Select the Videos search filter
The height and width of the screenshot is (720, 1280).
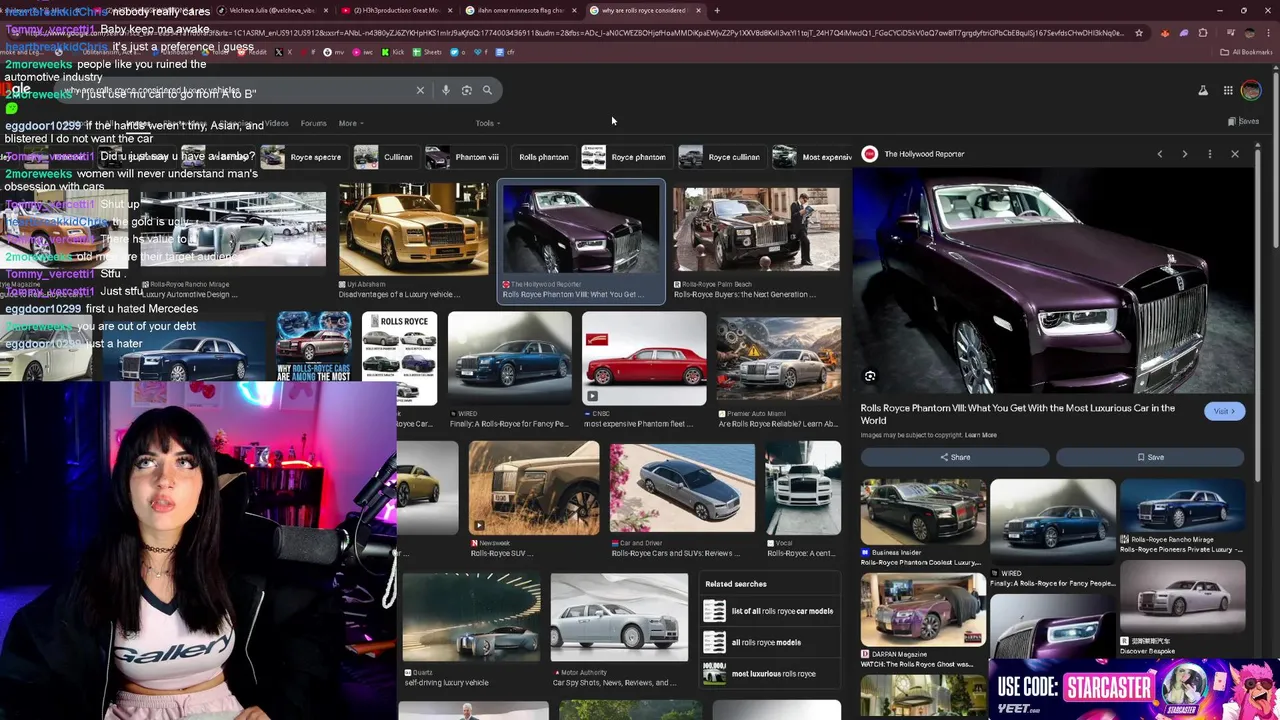click(x=276, y=123)
